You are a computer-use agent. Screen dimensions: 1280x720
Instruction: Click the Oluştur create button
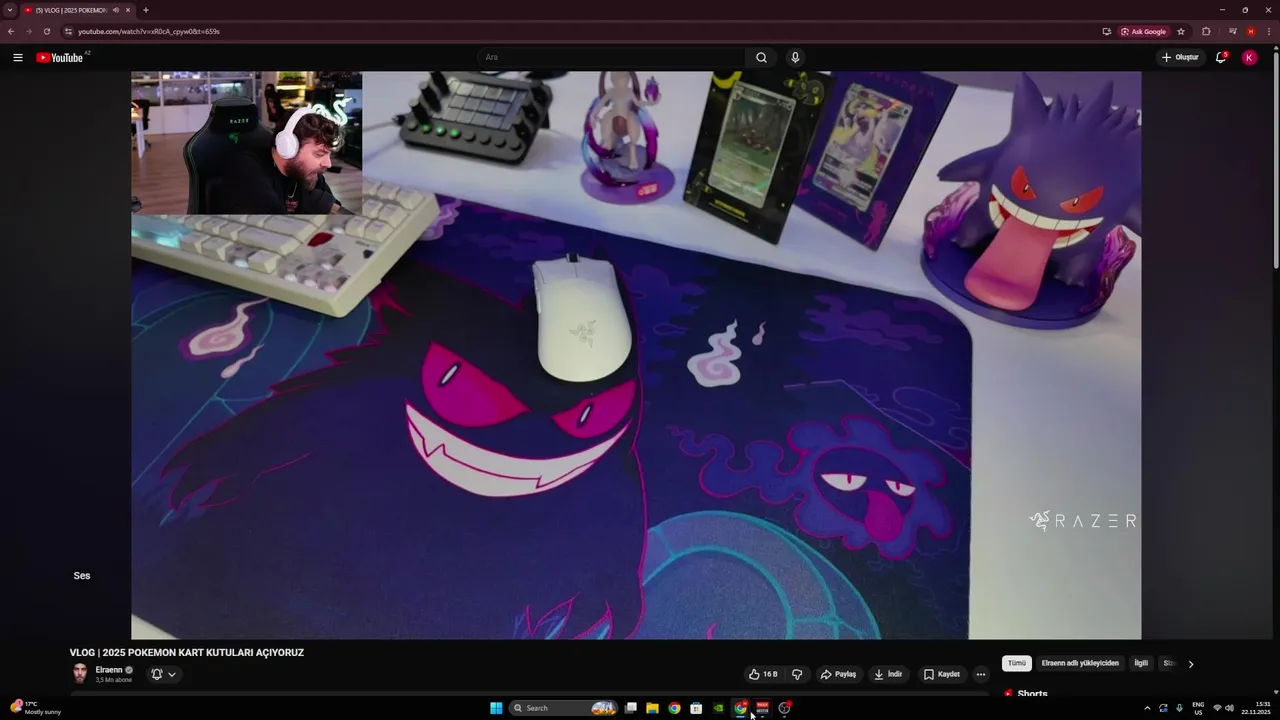point(1180,57)
